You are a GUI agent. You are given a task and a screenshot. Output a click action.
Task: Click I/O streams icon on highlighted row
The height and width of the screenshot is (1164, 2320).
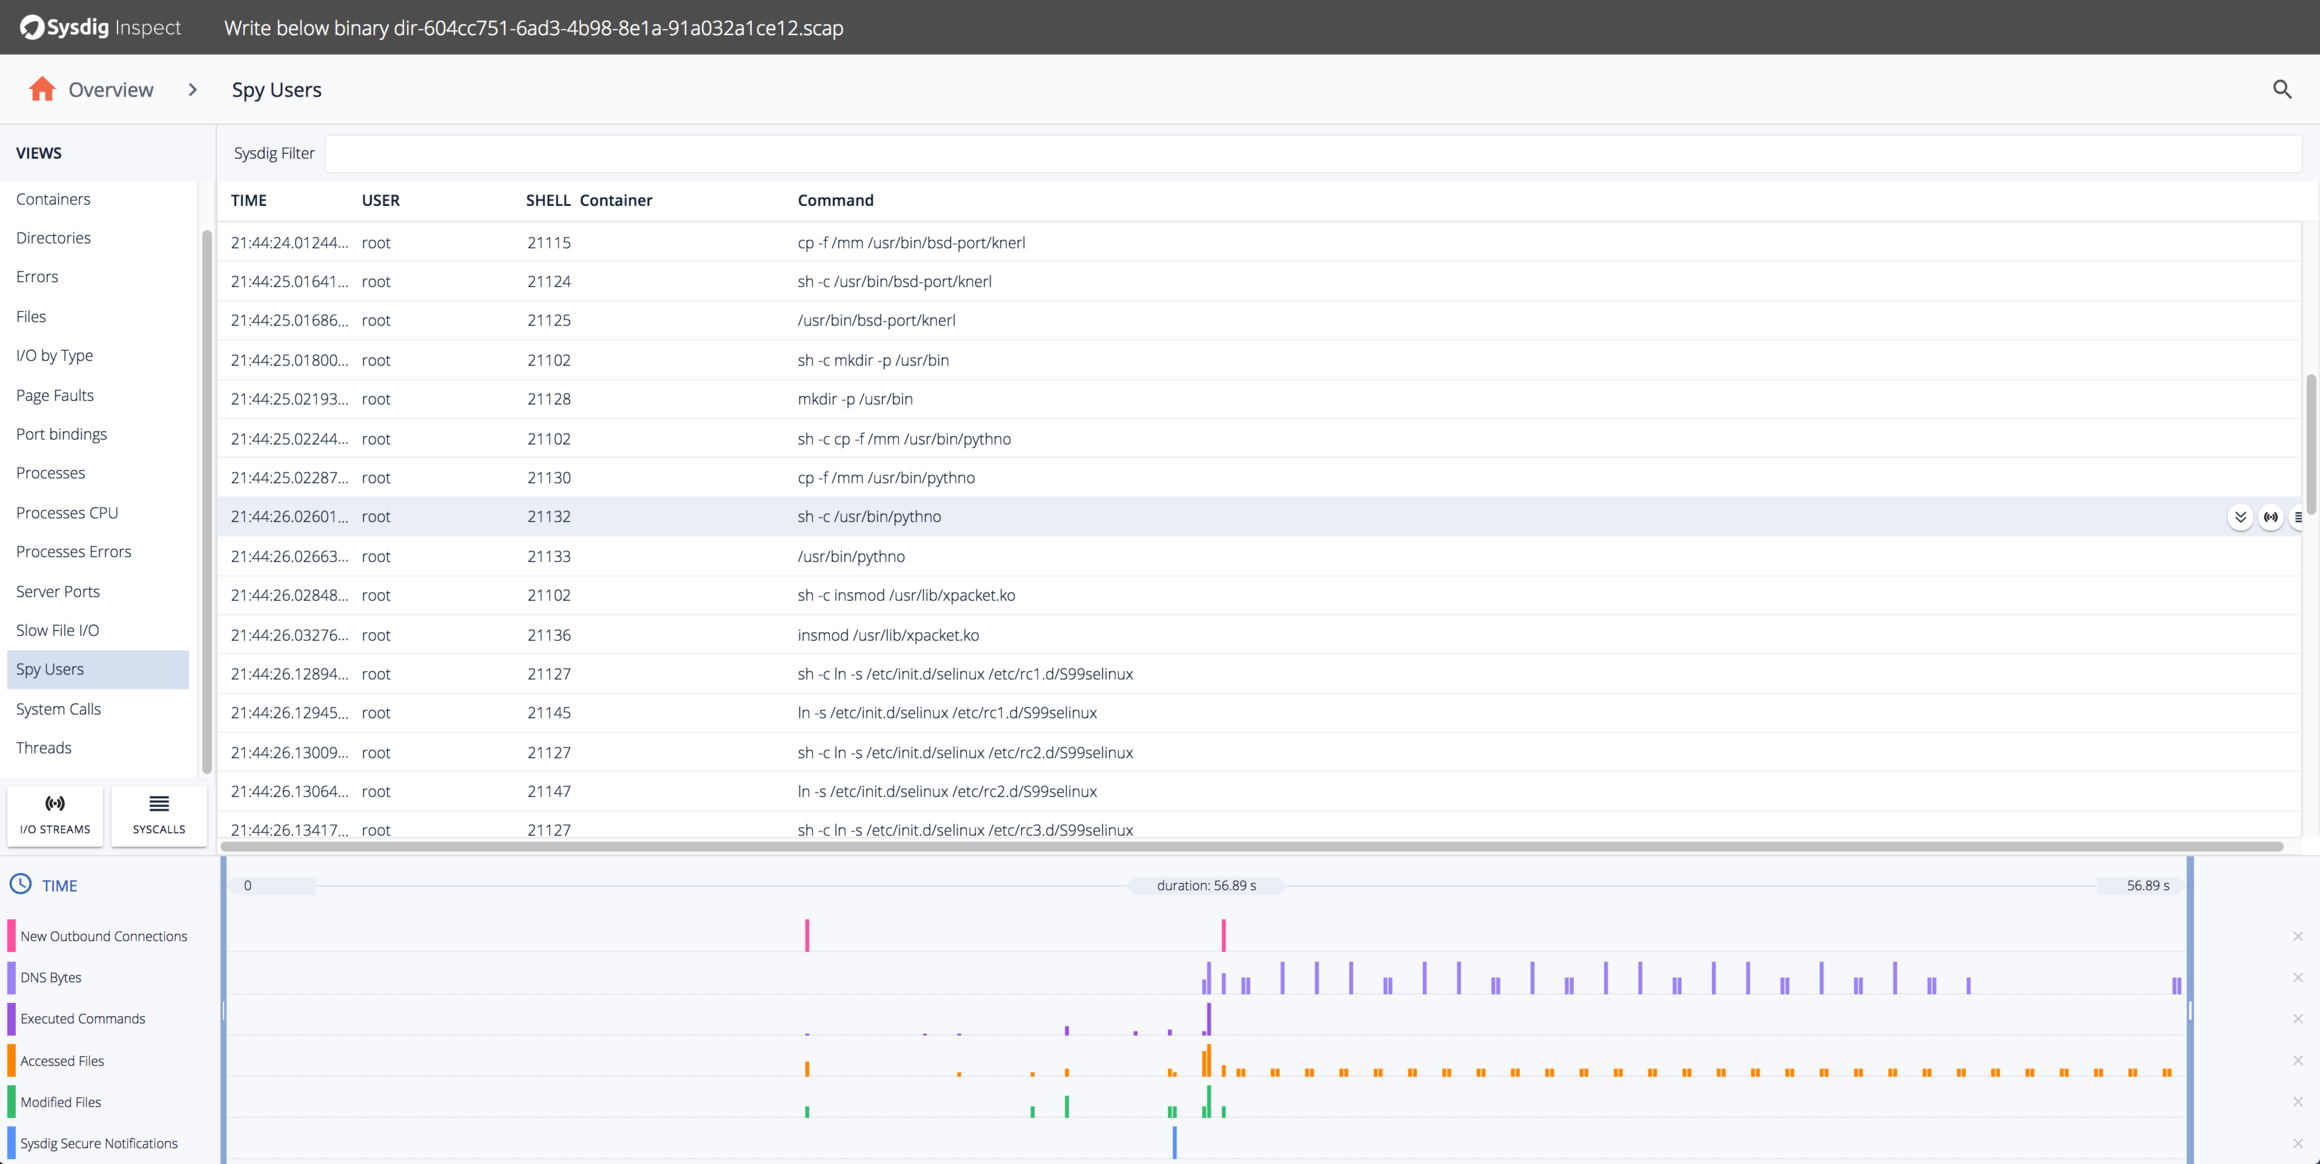point(2271,517)
